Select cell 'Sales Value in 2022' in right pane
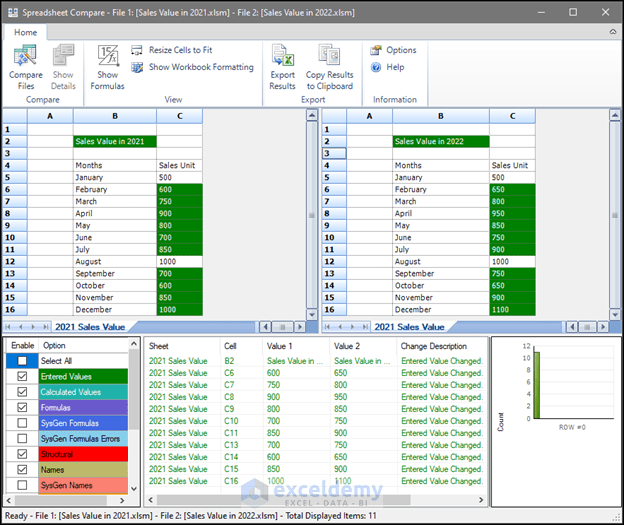624x525 pixels. [x=441, y=141]
